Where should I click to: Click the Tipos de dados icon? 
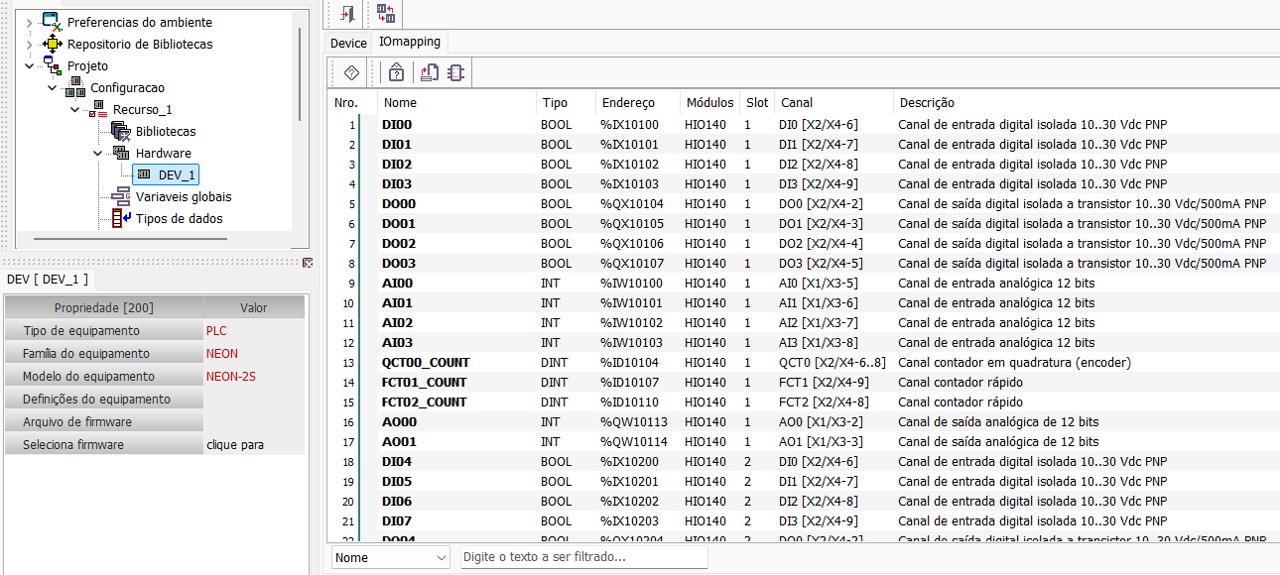point(121,218)
